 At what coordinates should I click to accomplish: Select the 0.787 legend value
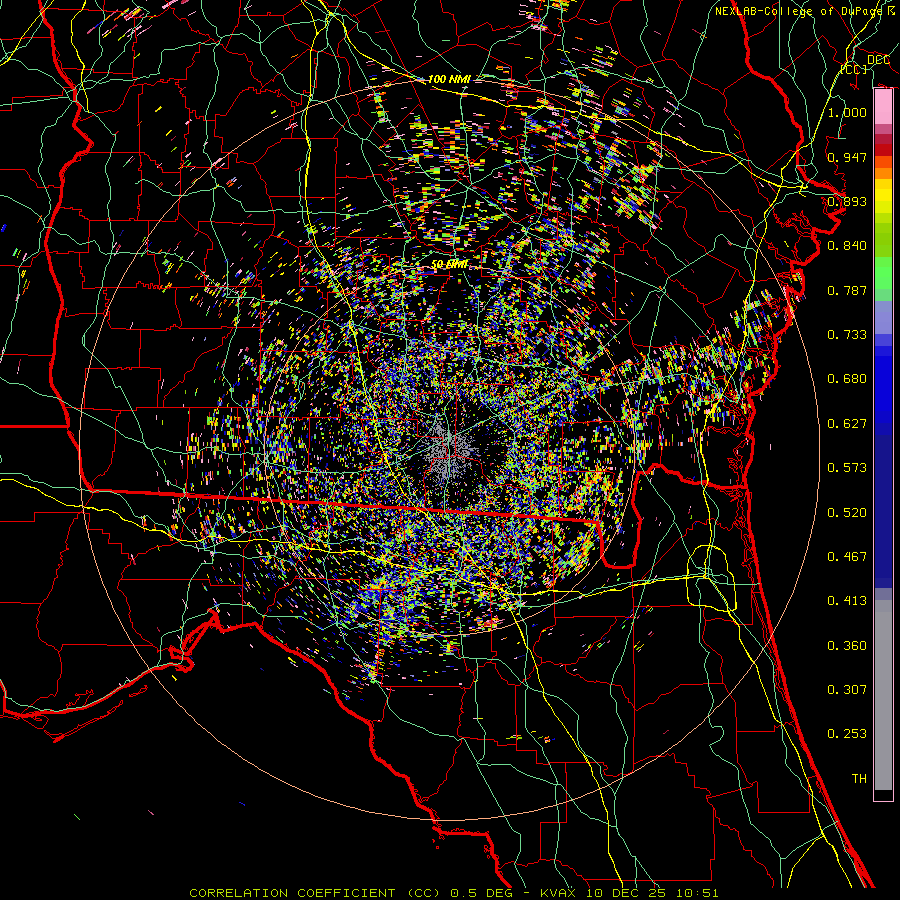pos(847,290)
